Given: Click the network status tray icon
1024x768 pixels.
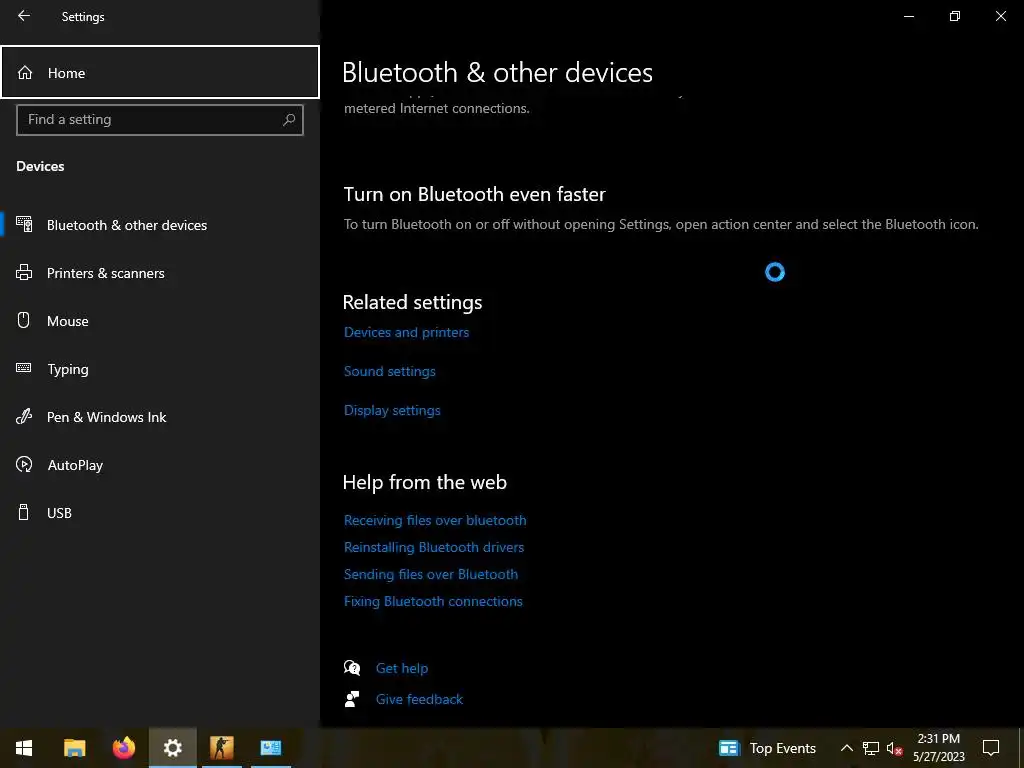Looking at the screenshot, I should [x=871, y=748].
